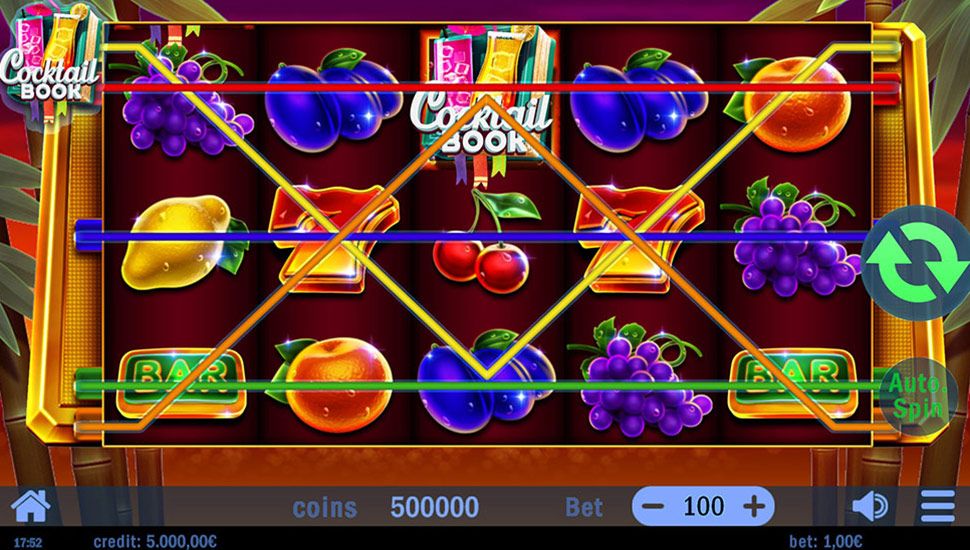
Task: Start Auto Spin mode
Action: [x=918, y=397]
